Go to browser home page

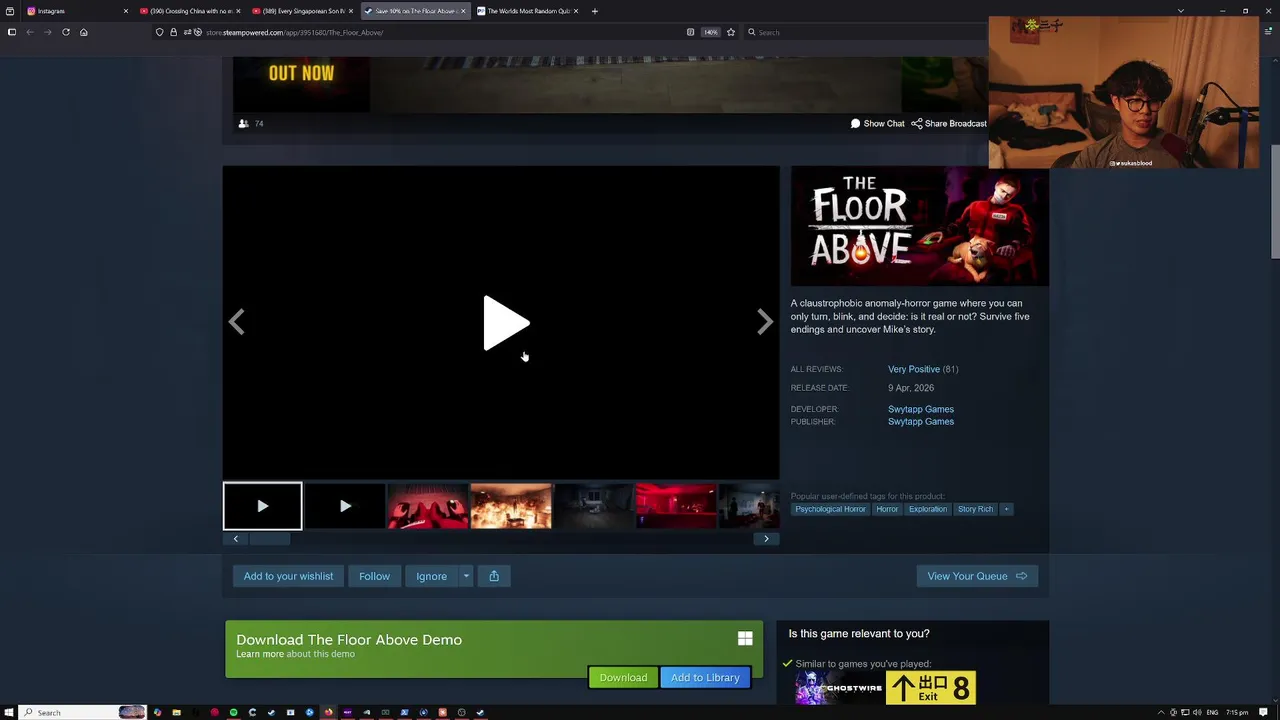coord(83,32)
